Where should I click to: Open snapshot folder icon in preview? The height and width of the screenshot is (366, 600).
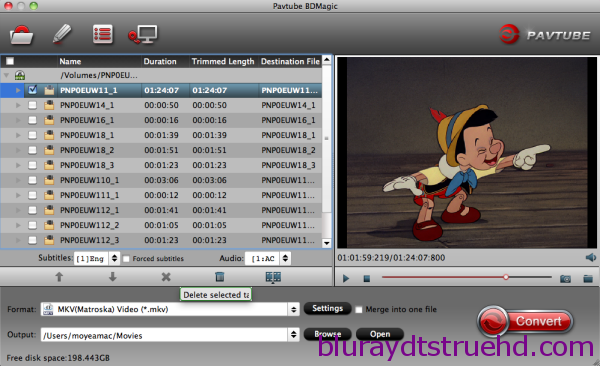click(x=588, y=278)
